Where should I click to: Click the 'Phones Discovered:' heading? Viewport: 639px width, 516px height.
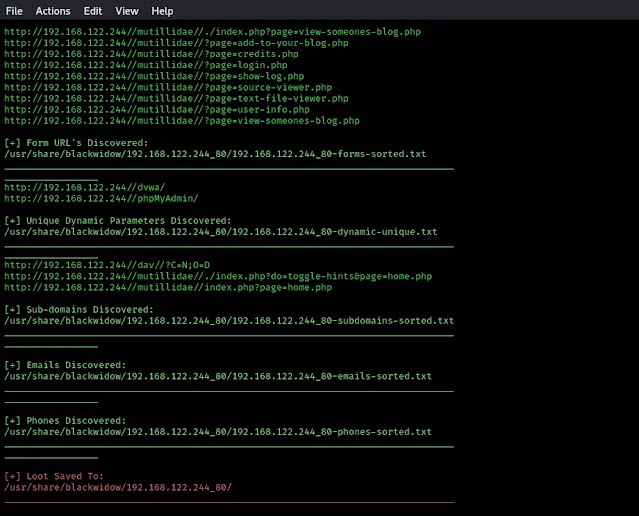pos(65,420)
